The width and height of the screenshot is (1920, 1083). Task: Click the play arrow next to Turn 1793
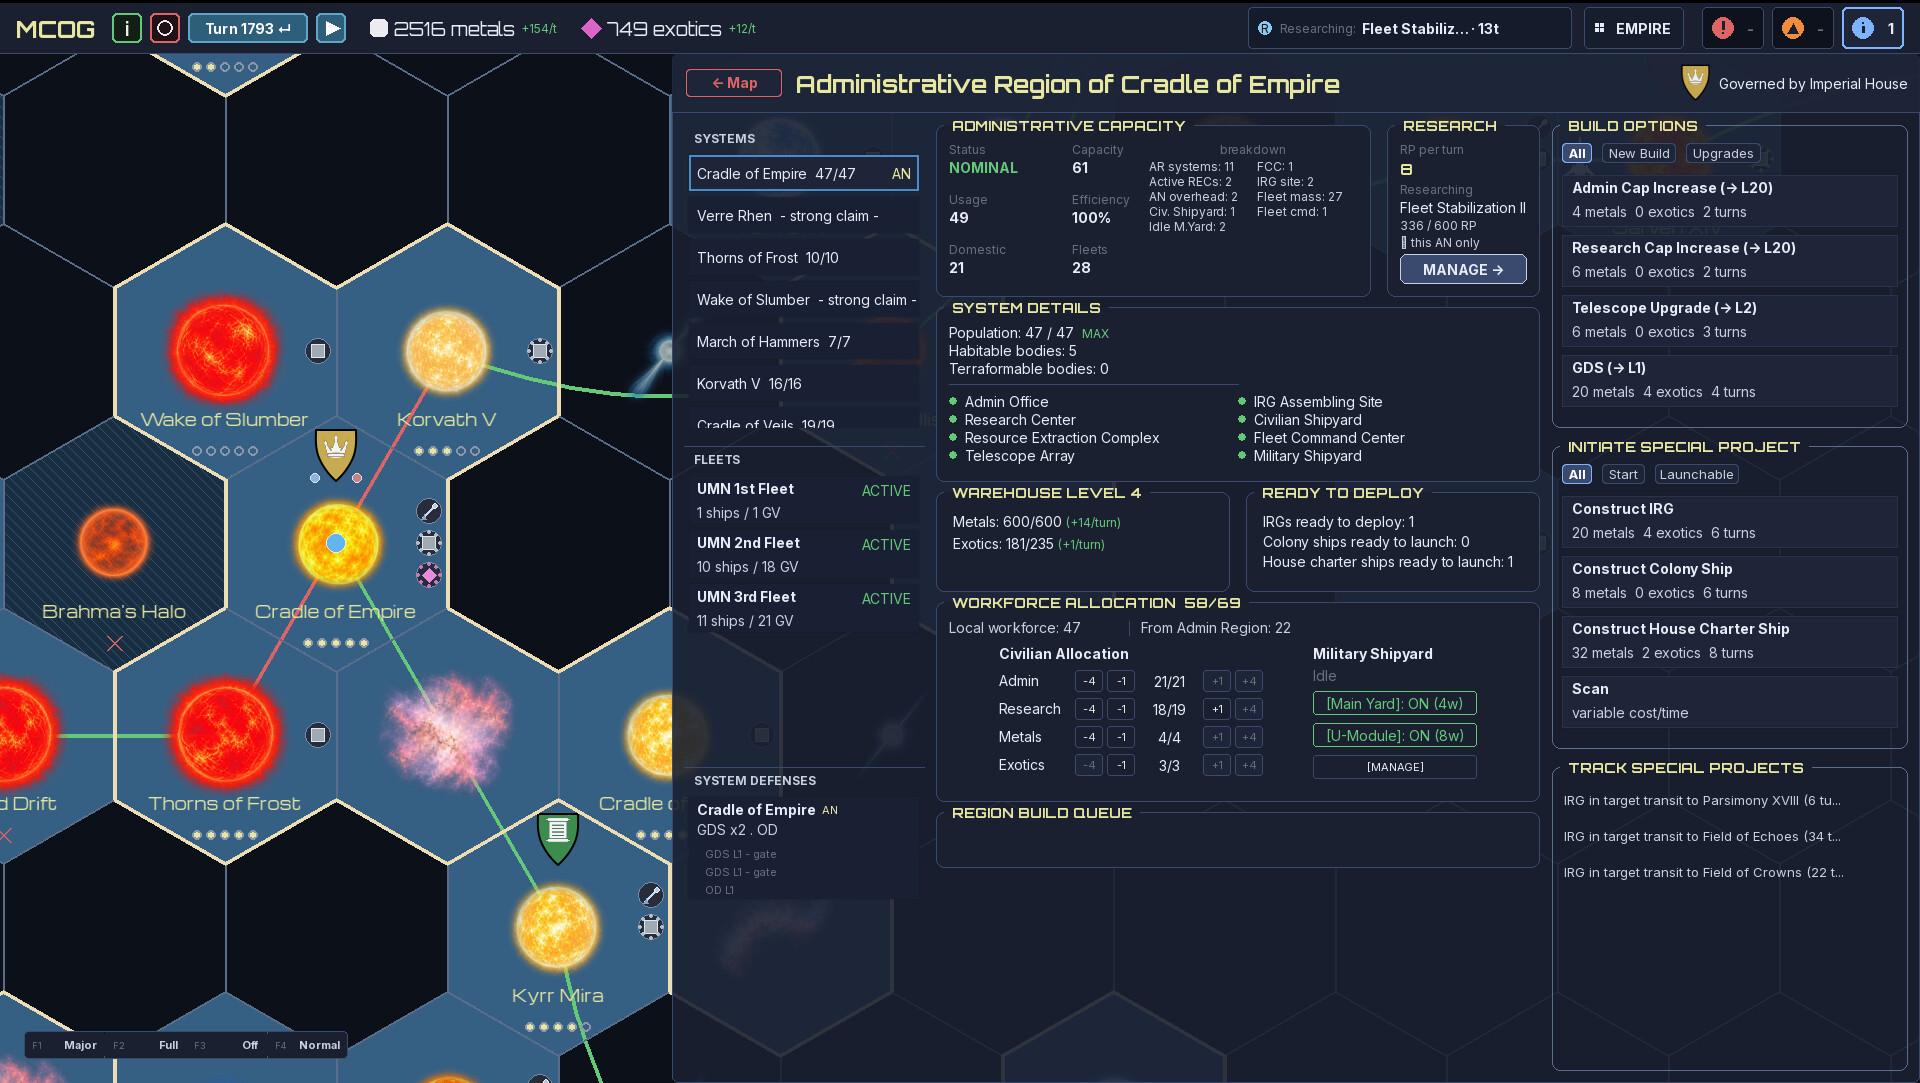point(331,28)
